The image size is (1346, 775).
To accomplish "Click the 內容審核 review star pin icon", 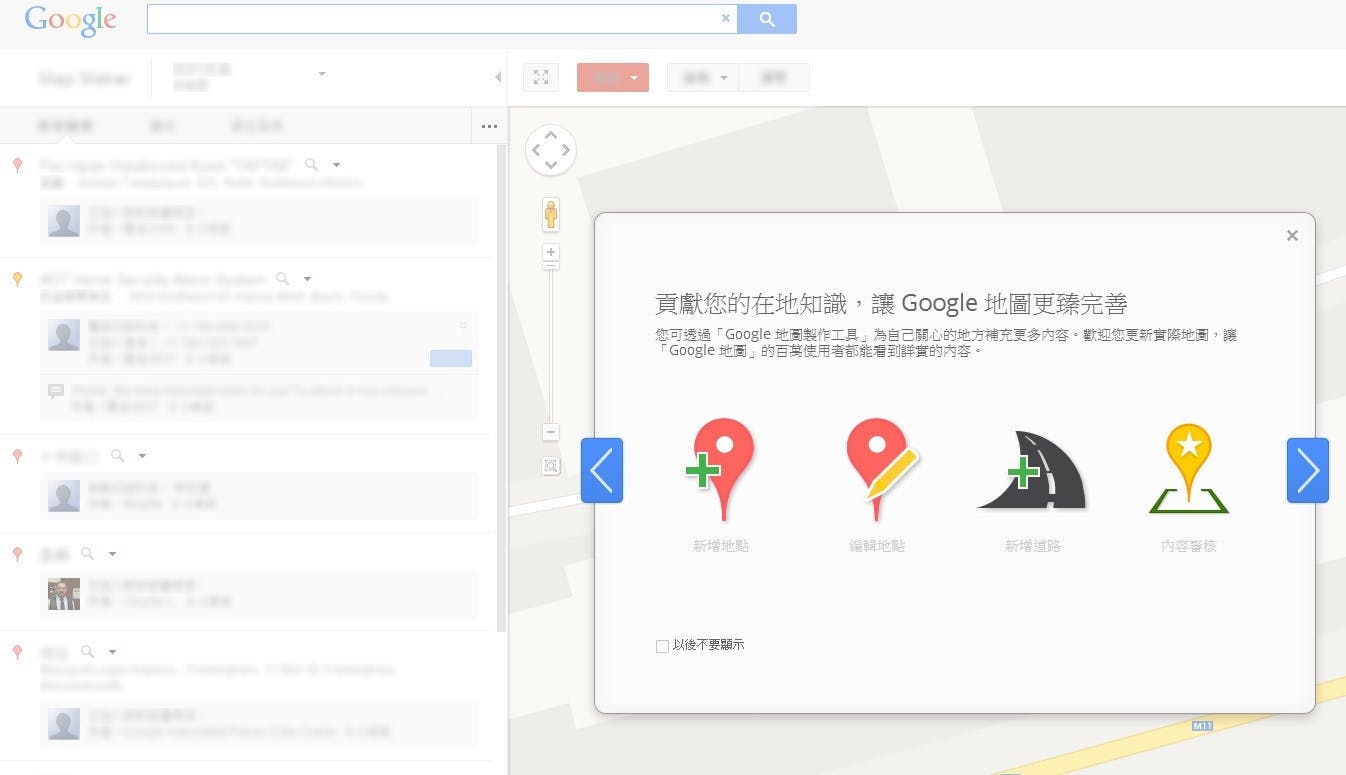I will coord(1188,468).
